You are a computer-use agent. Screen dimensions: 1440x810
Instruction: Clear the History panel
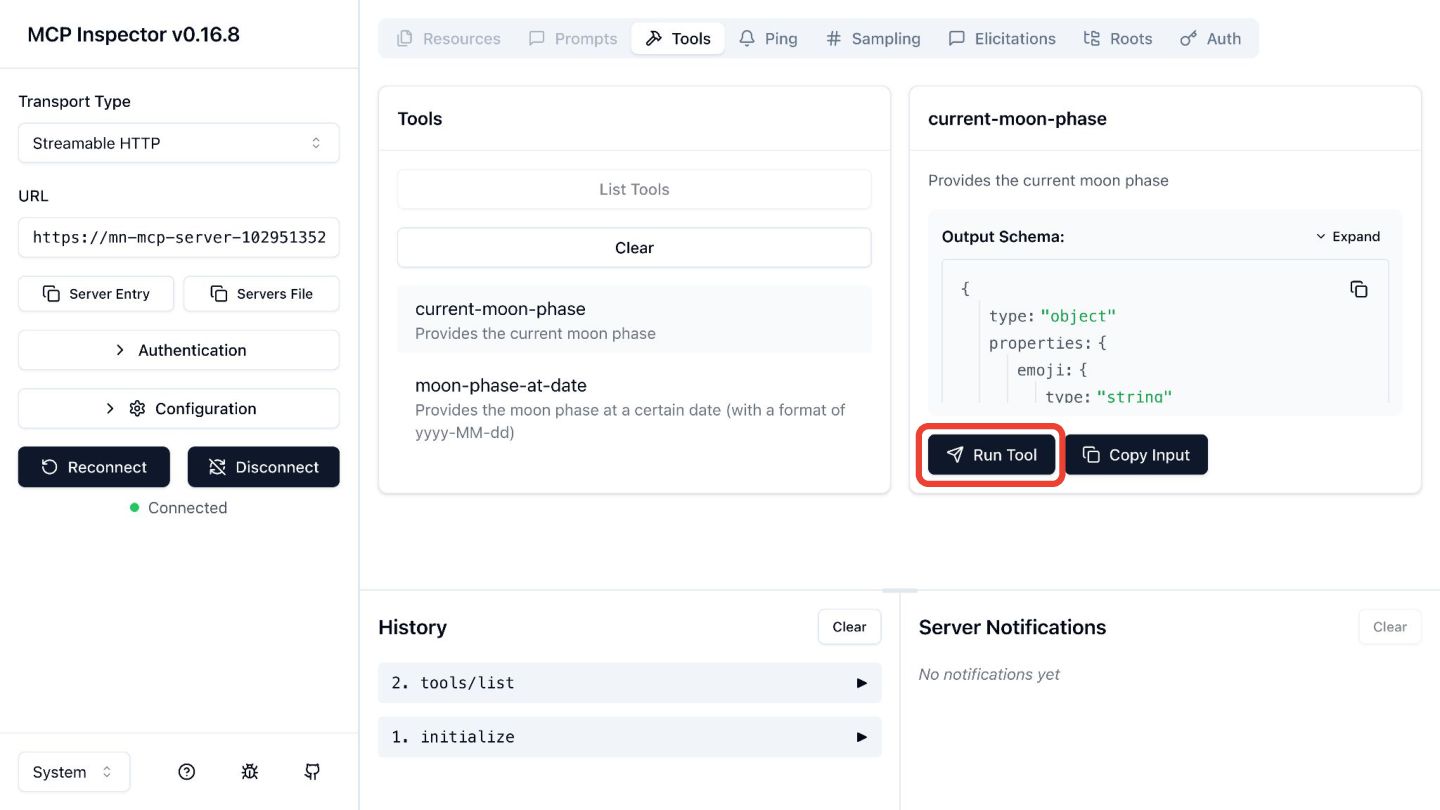point(849,627)
